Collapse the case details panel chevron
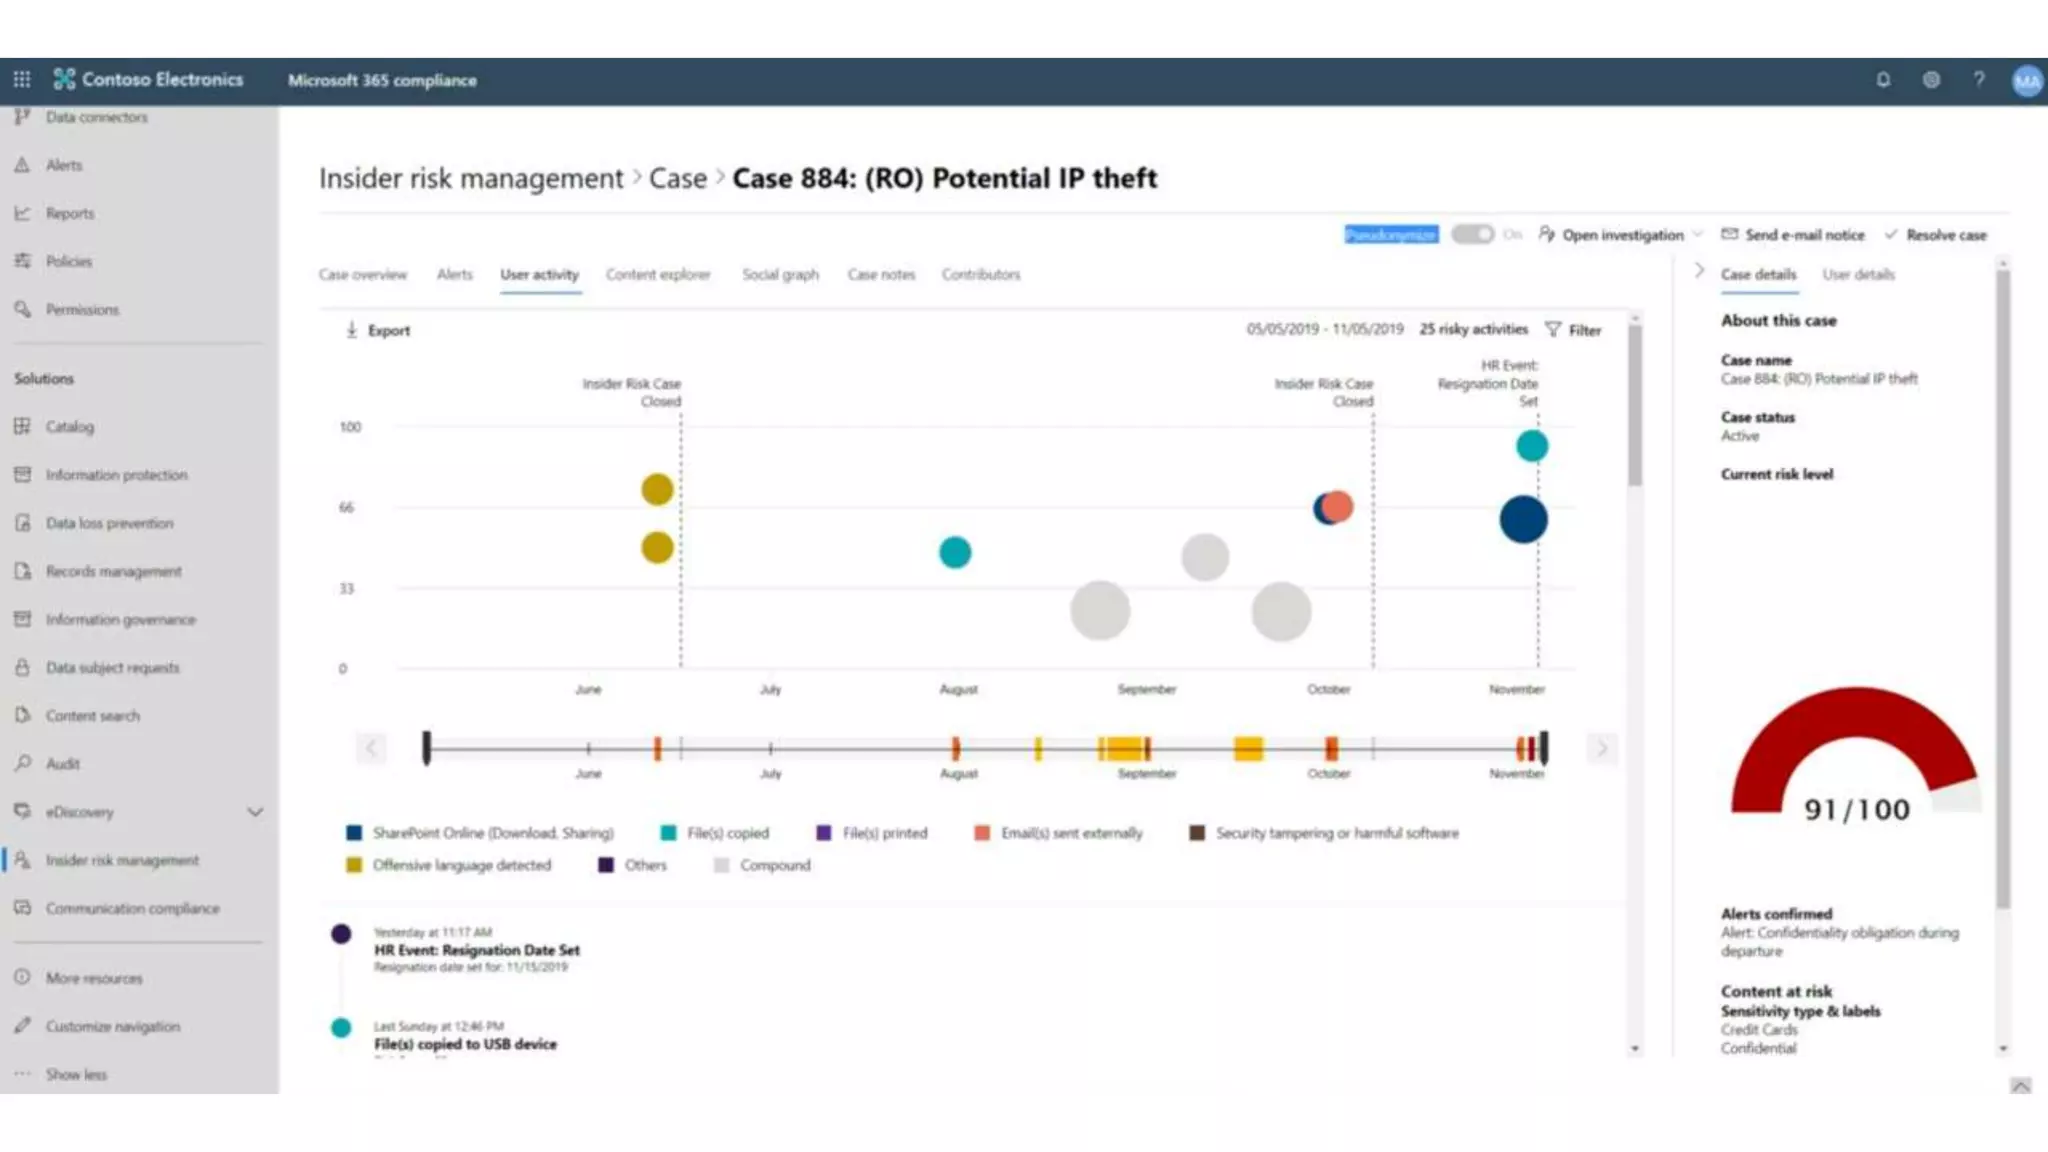The width and height of the screenshot is (2048, 1152). coord(1699,271)
